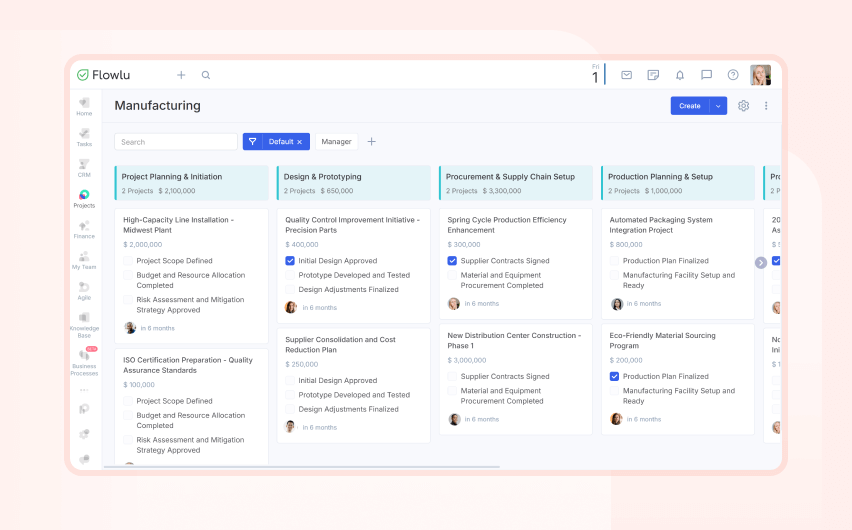
Task: Click the blue Create button
Action: point(689,106)
